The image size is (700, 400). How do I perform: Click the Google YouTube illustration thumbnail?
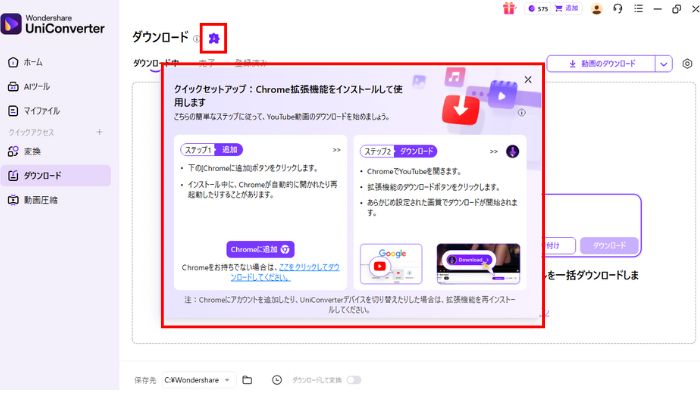[391, 264]
